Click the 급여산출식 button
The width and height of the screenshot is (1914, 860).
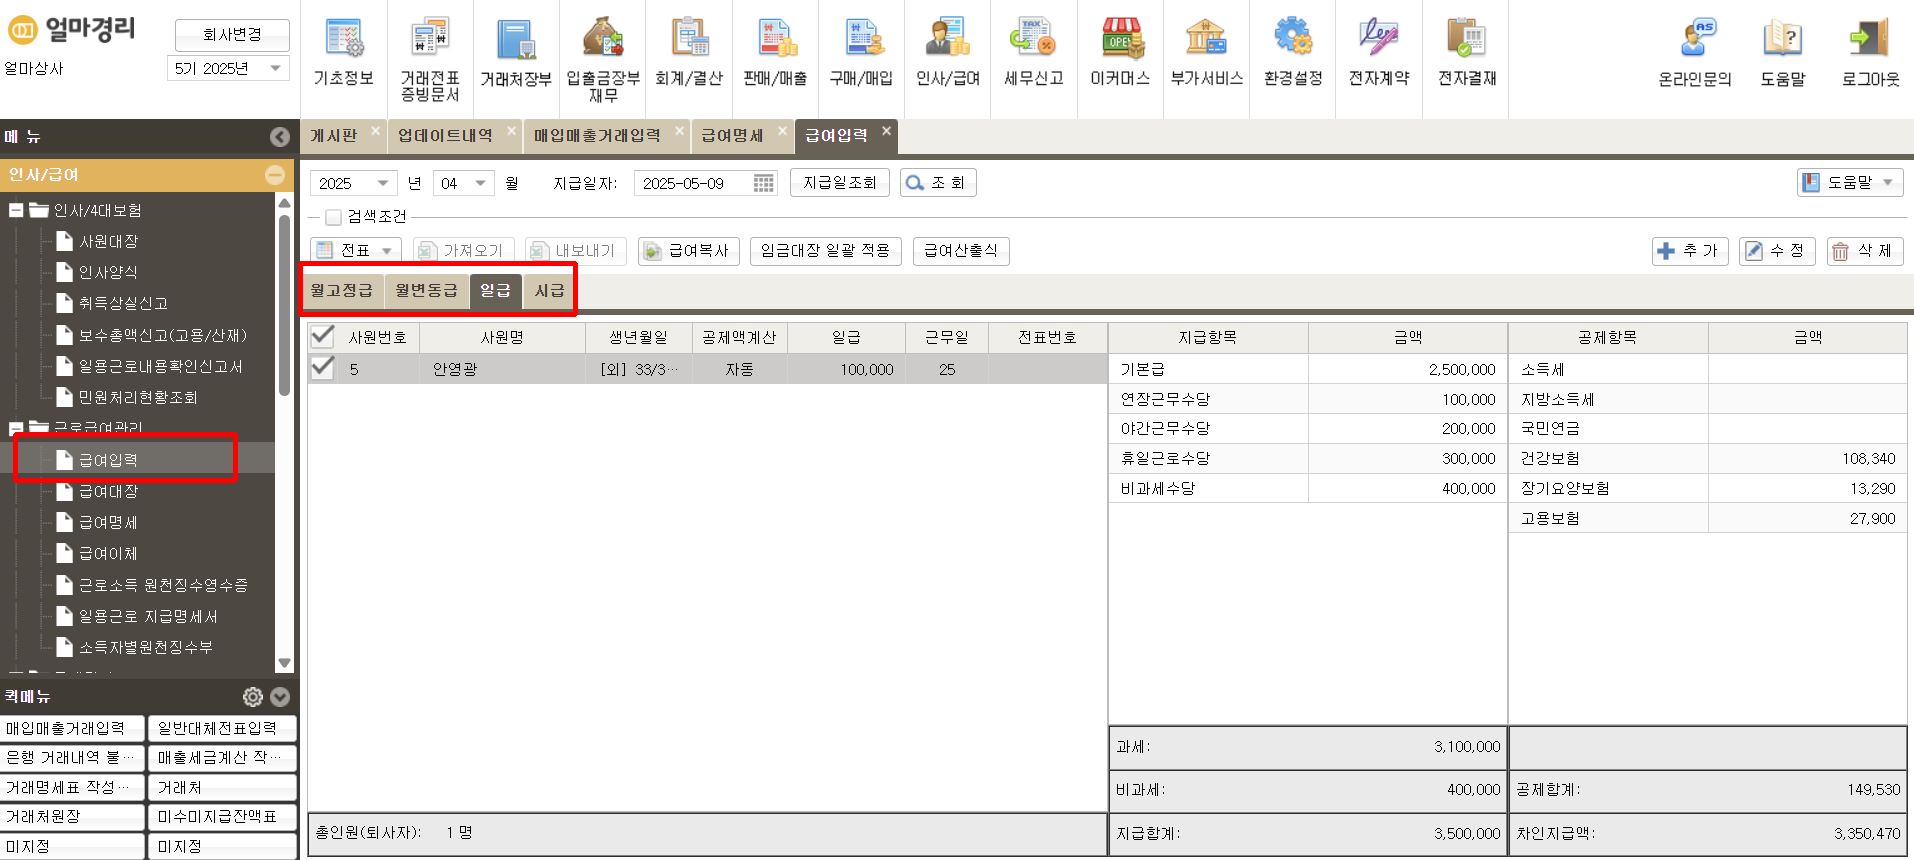click(x=961, y=250)
